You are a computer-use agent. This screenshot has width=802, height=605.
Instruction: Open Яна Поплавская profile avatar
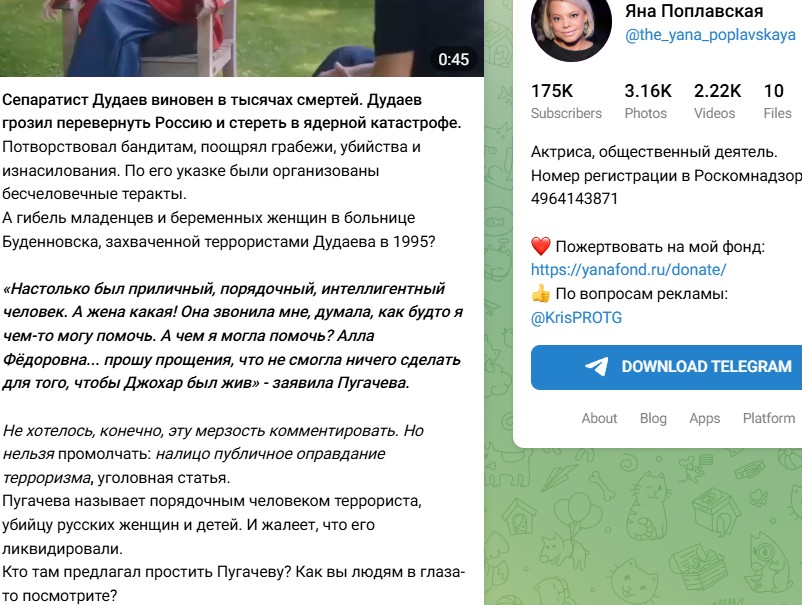[571, 26]
